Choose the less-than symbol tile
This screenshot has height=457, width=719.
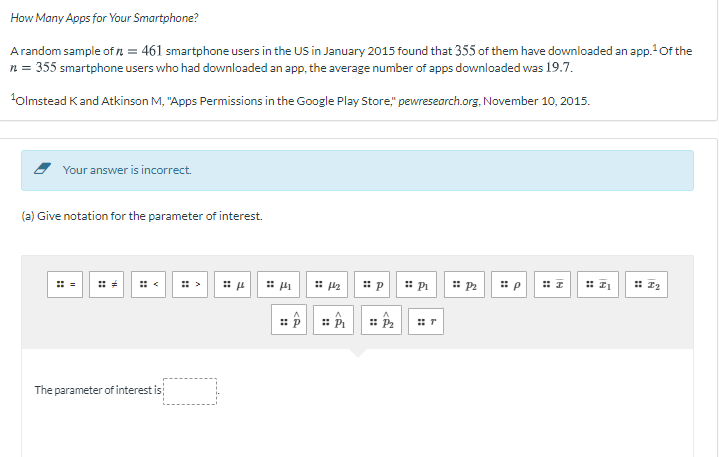click(x=148, y=285)
